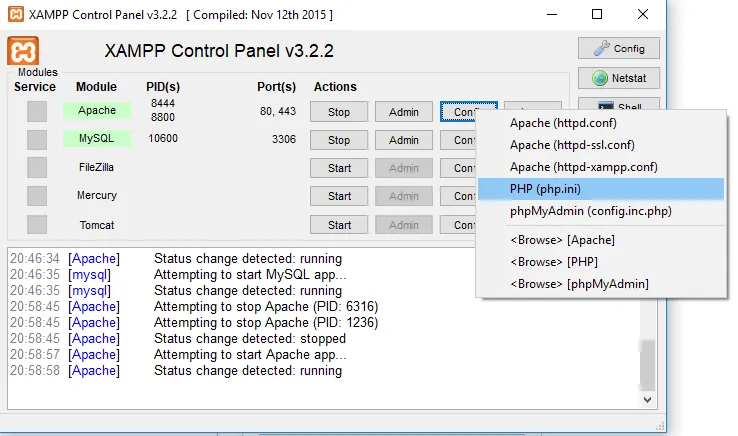Toggle the Tomcat service checkbox
738x436 pixels.
click(37, 224)
